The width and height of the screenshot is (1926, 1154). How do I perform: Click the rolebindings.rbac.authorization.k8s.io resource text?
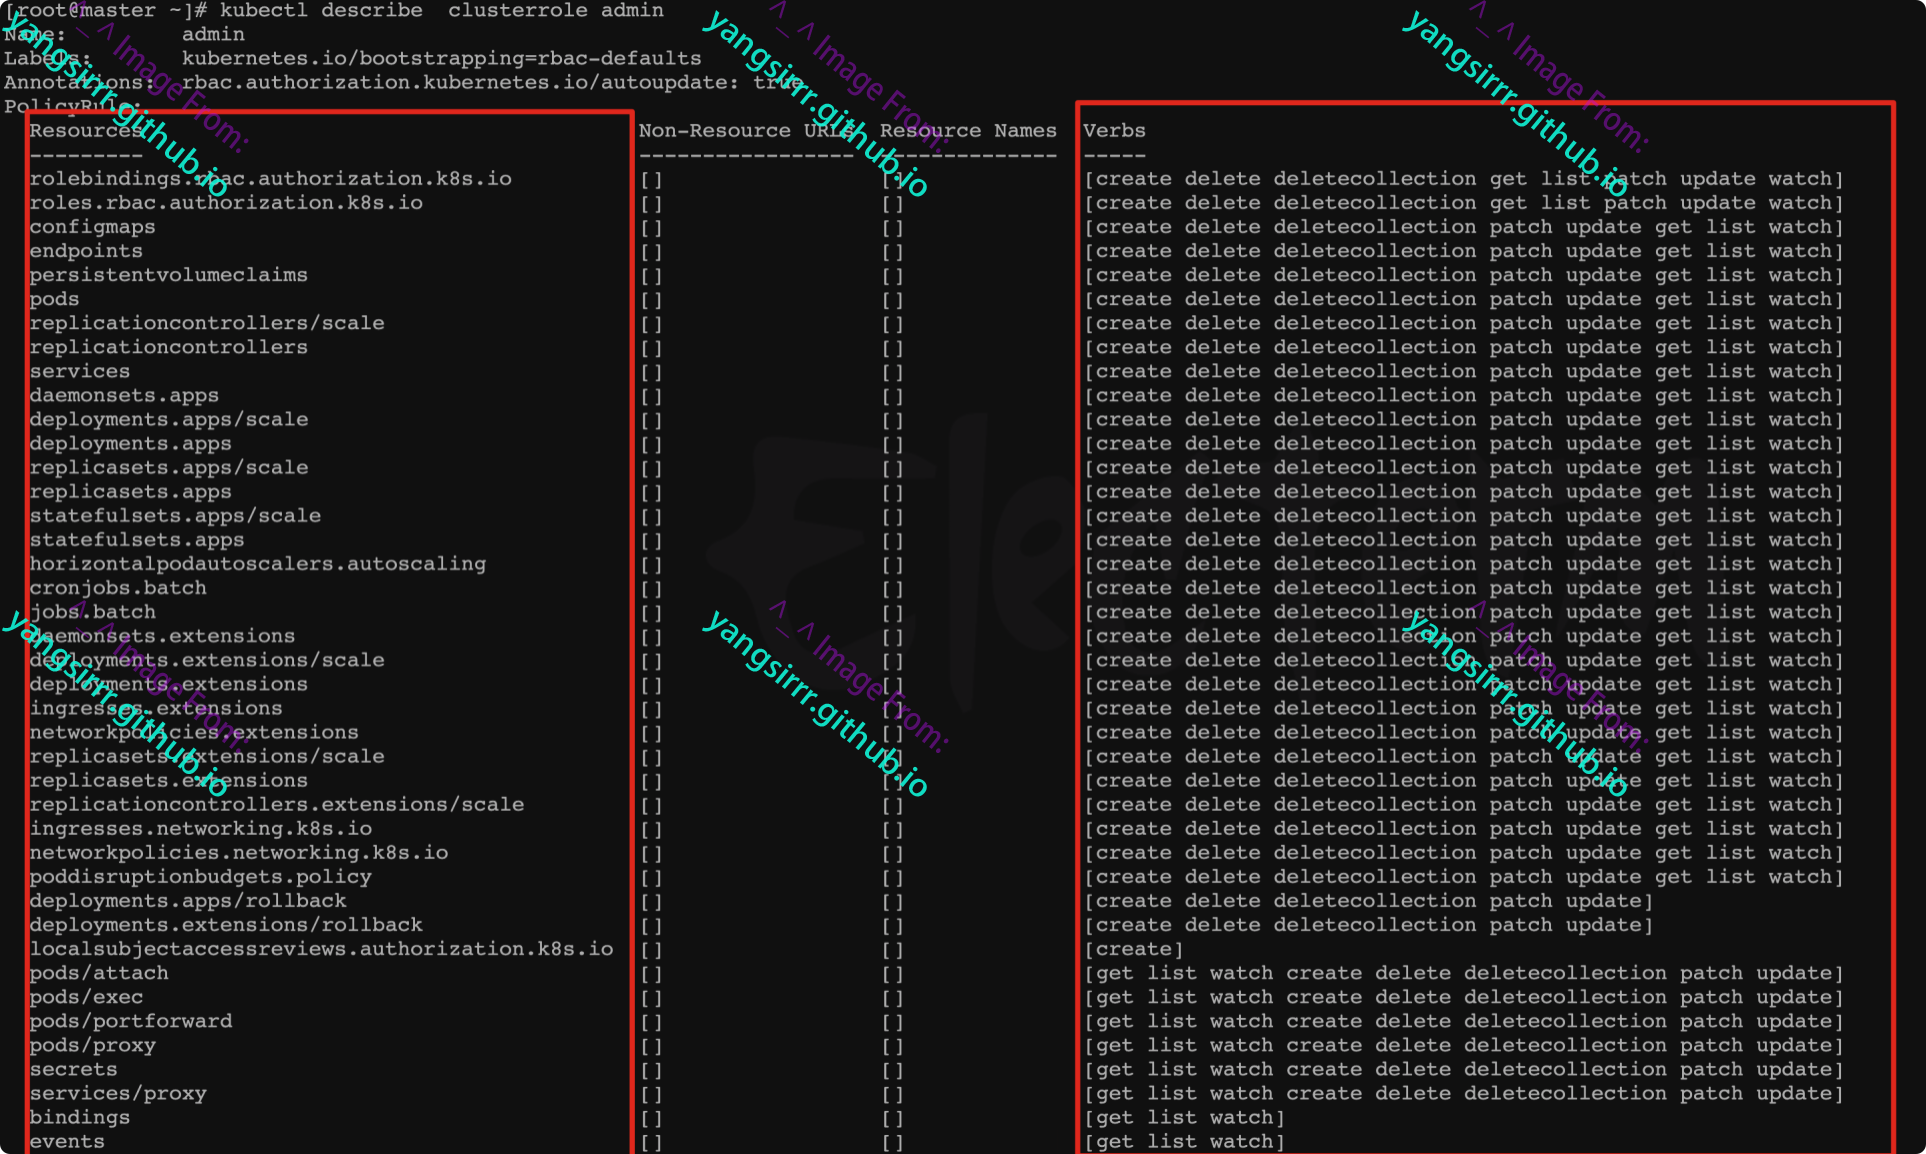270,179
